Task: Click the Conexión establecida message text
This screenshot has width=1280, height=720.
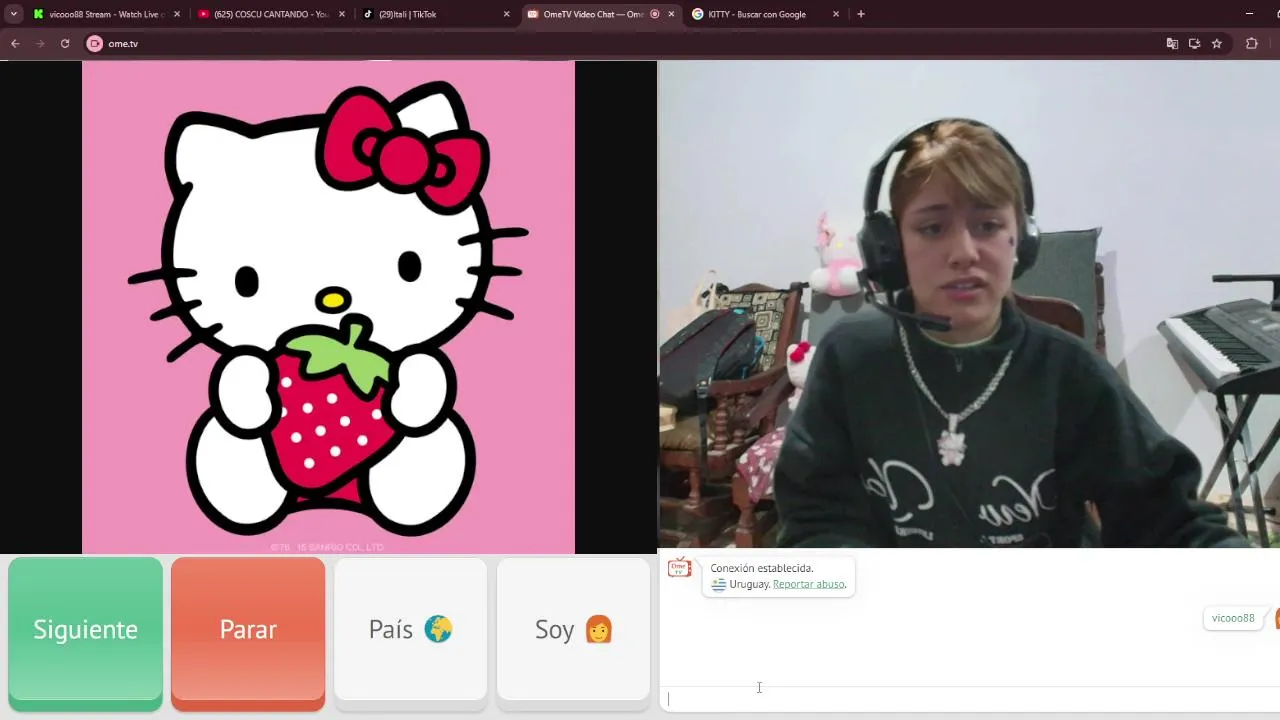Action: [762, 568]
